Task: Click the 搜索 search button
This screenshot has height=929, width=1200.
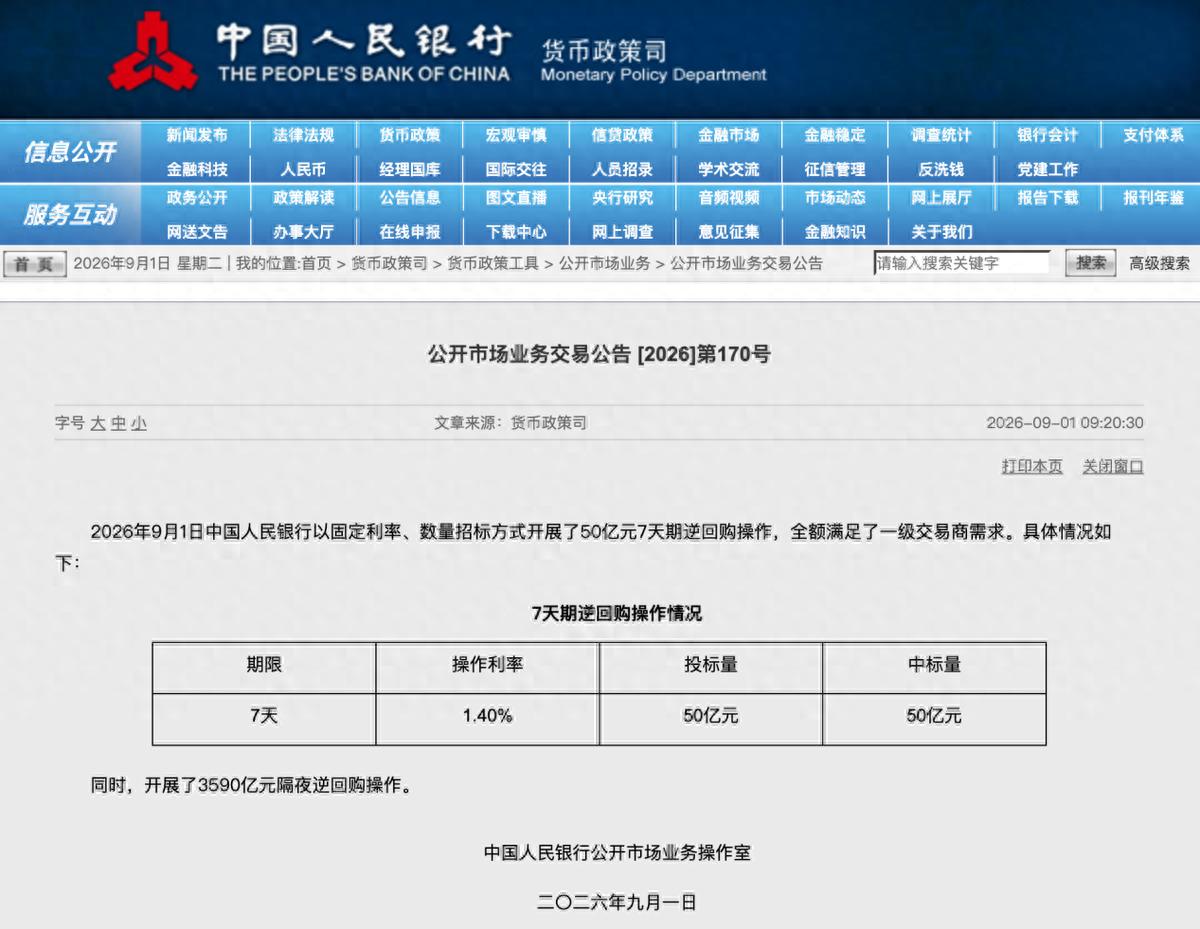Action: pyautogui.click(x=1090, y=263)
